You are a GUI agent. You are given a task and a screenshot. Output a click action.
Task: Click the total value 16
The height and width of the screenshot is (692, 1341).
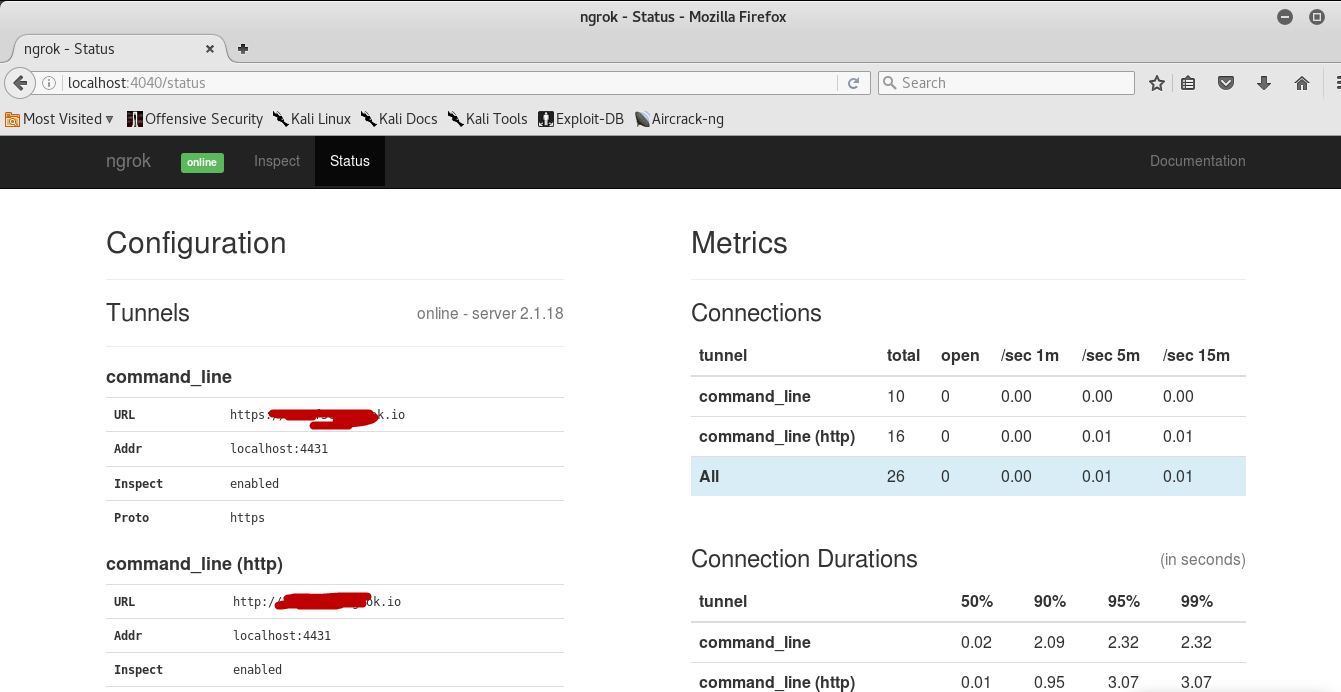(896, 437)
